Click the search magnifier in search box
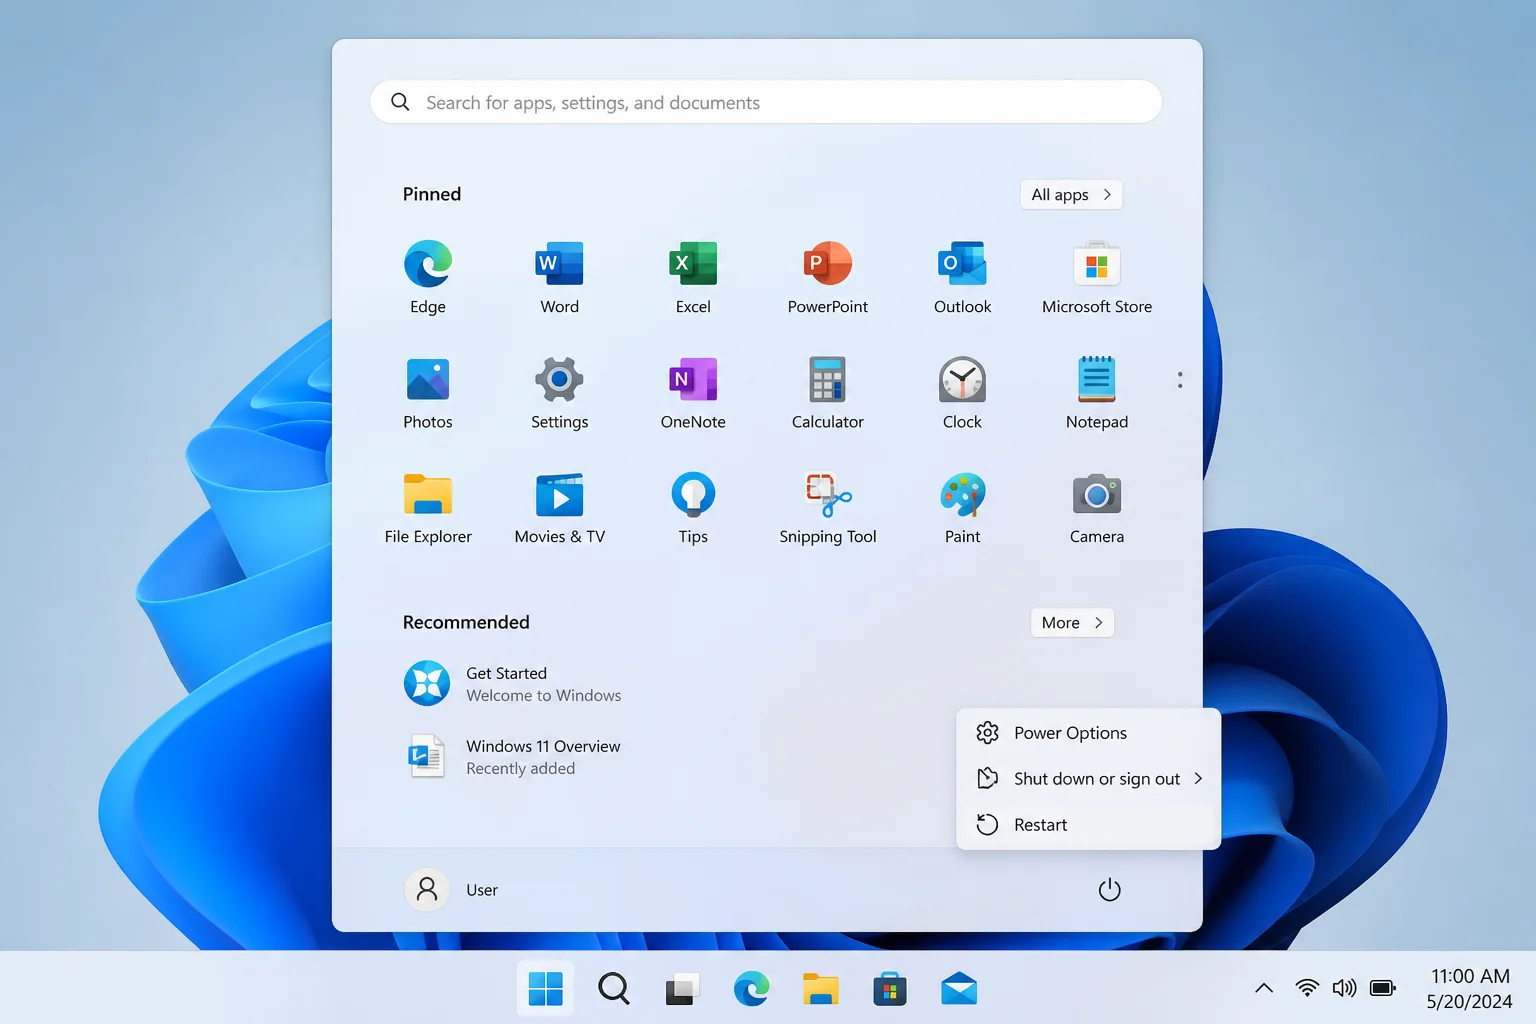This screenshot has height=1024, width=1536. point(400,102)
